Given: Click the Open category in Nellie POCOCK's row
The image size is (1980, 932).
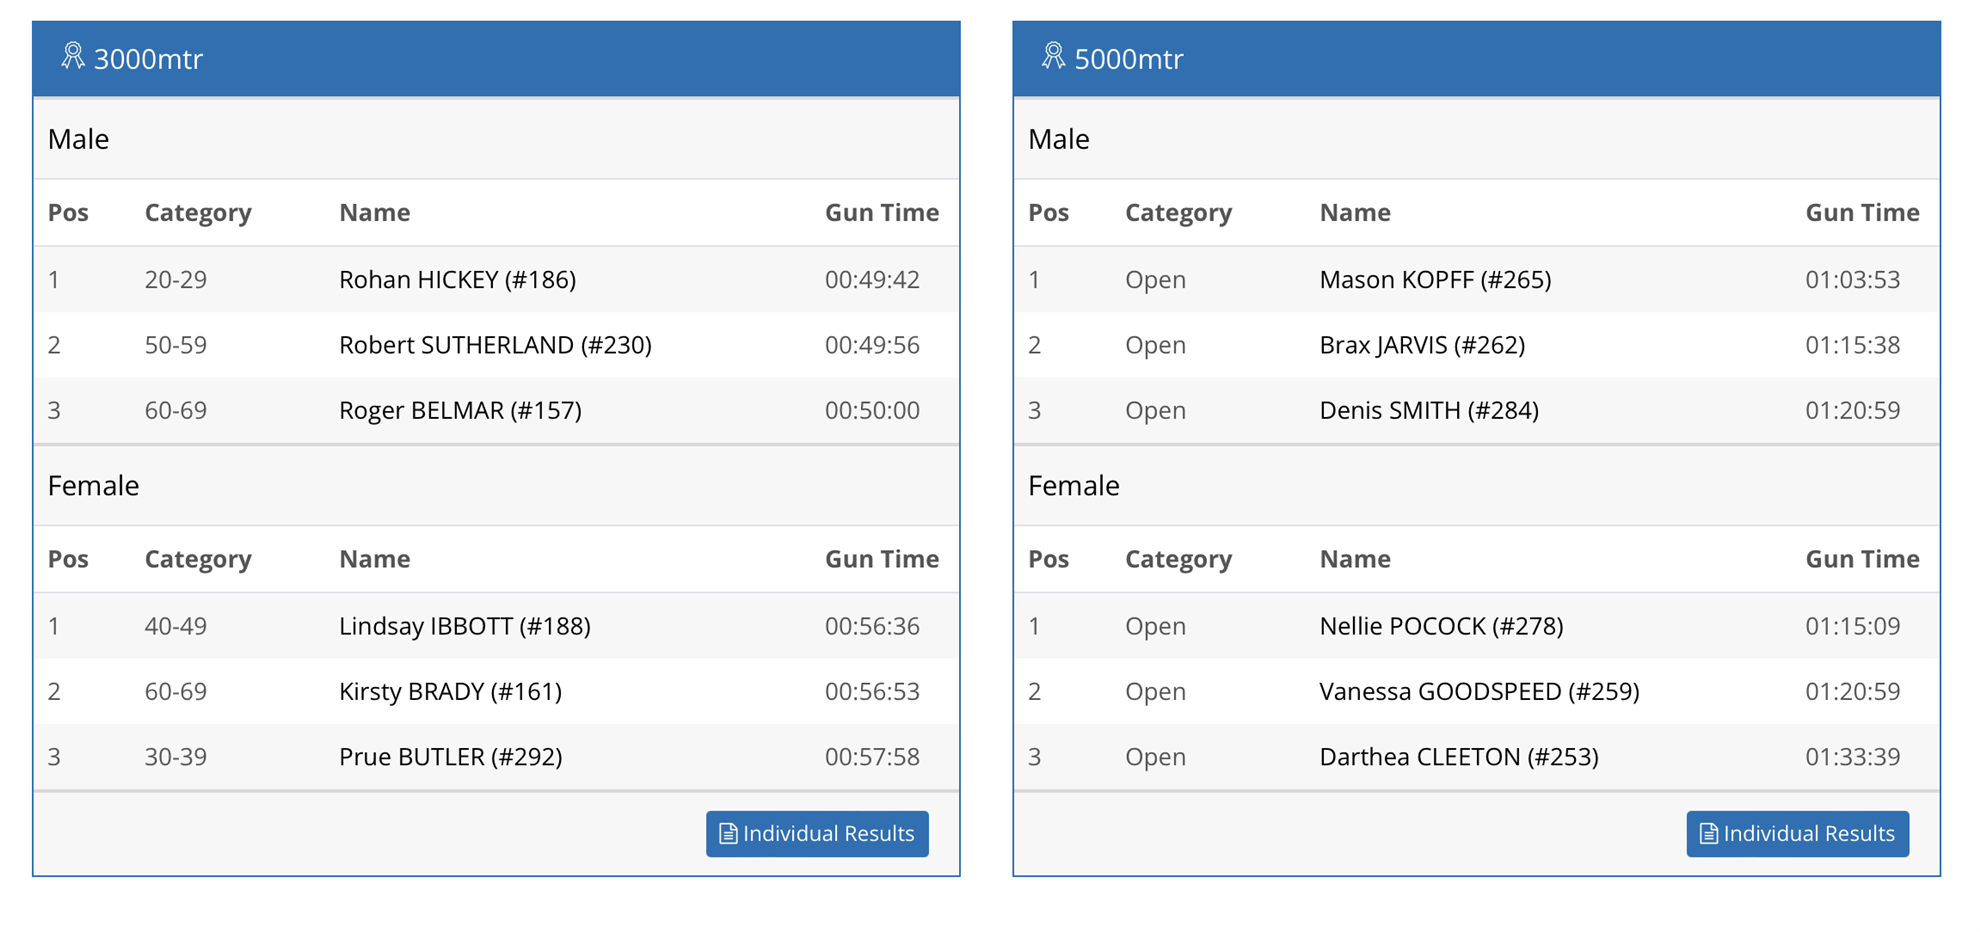Looking at the screenshot, I should coord(1156,626).
